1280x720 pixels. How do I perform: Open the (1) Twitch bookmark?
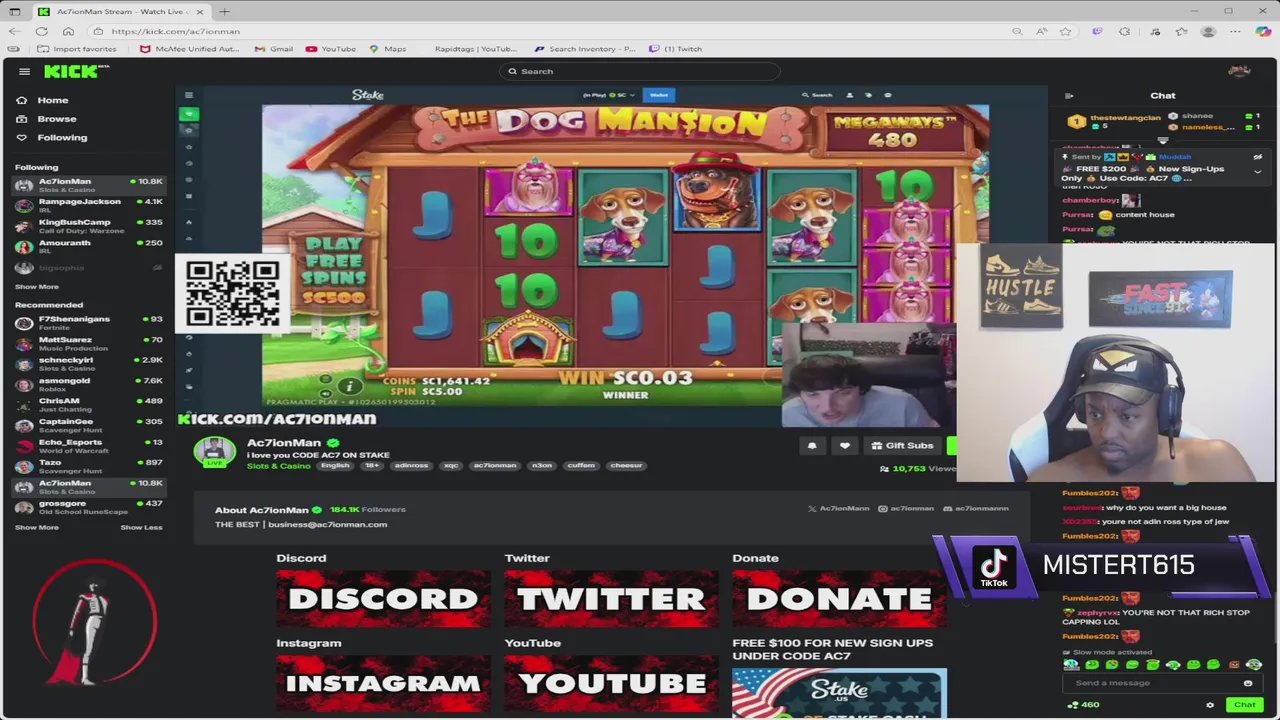(x=676, y=49)
